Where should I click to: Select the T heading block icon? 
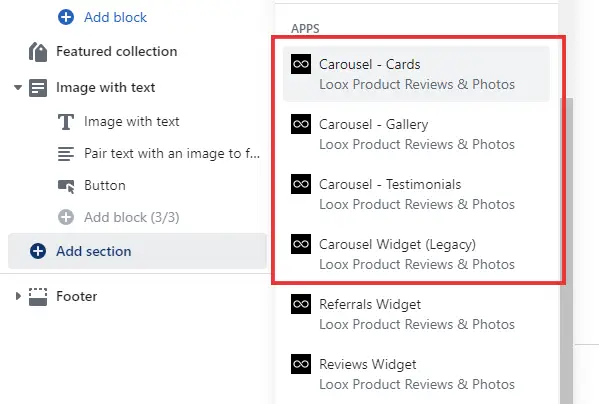point(66,122)
